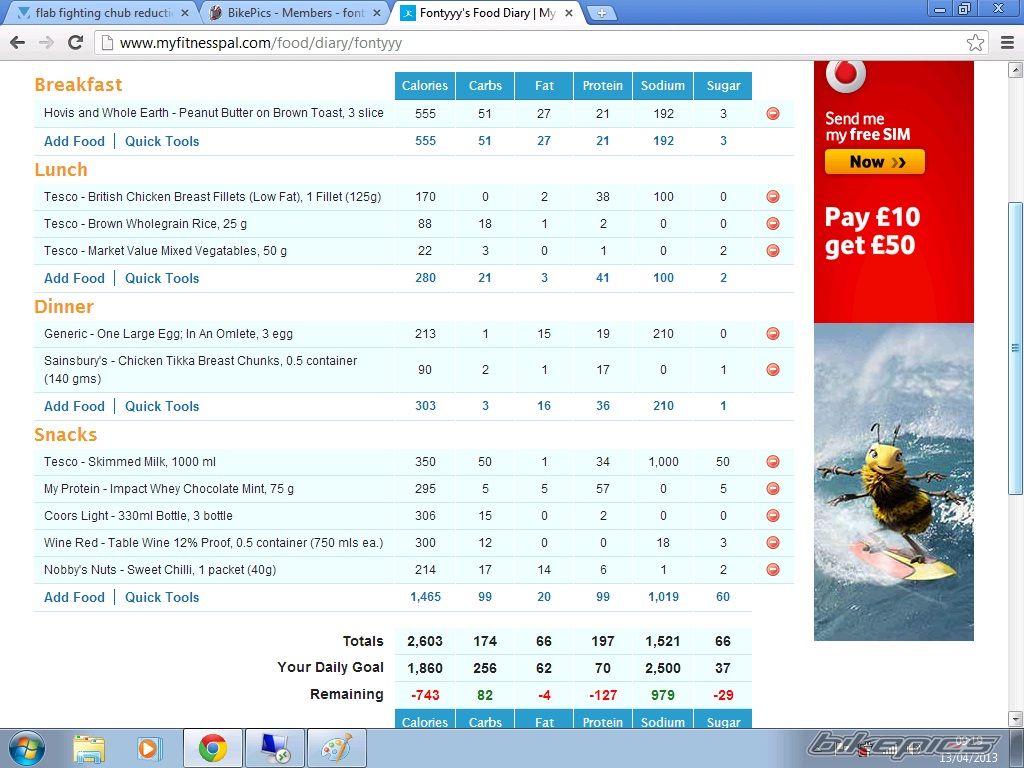Open Quick Tools under Lunch
Image resolution: width=1024 pixels, height=768 pixels.
coord(162,278)
